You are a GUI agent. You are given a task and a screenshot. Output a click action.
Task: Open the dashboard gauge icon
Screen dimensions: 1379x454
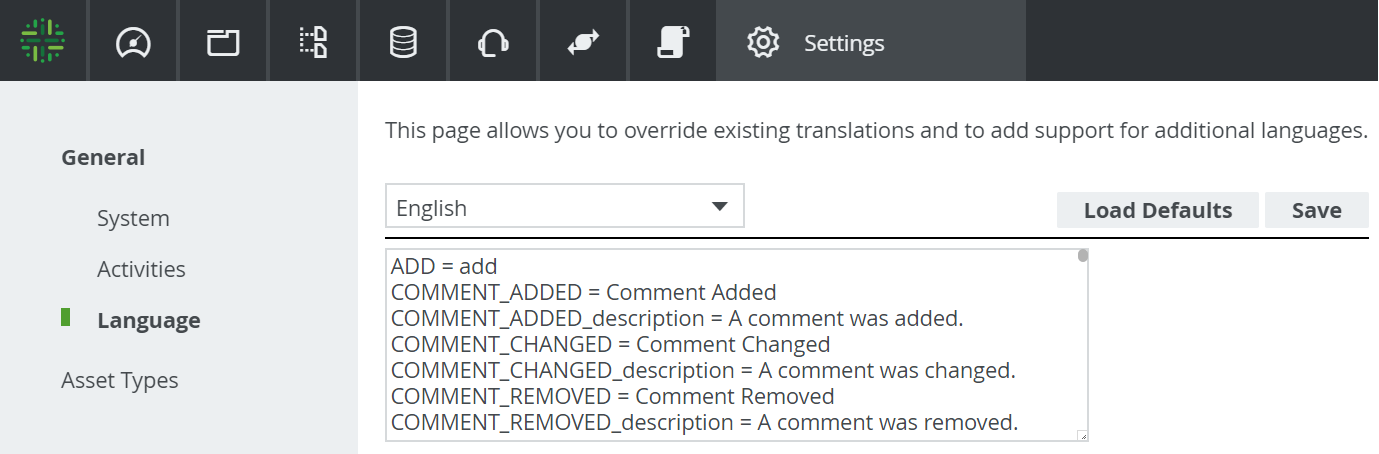[x=133, y=42]
